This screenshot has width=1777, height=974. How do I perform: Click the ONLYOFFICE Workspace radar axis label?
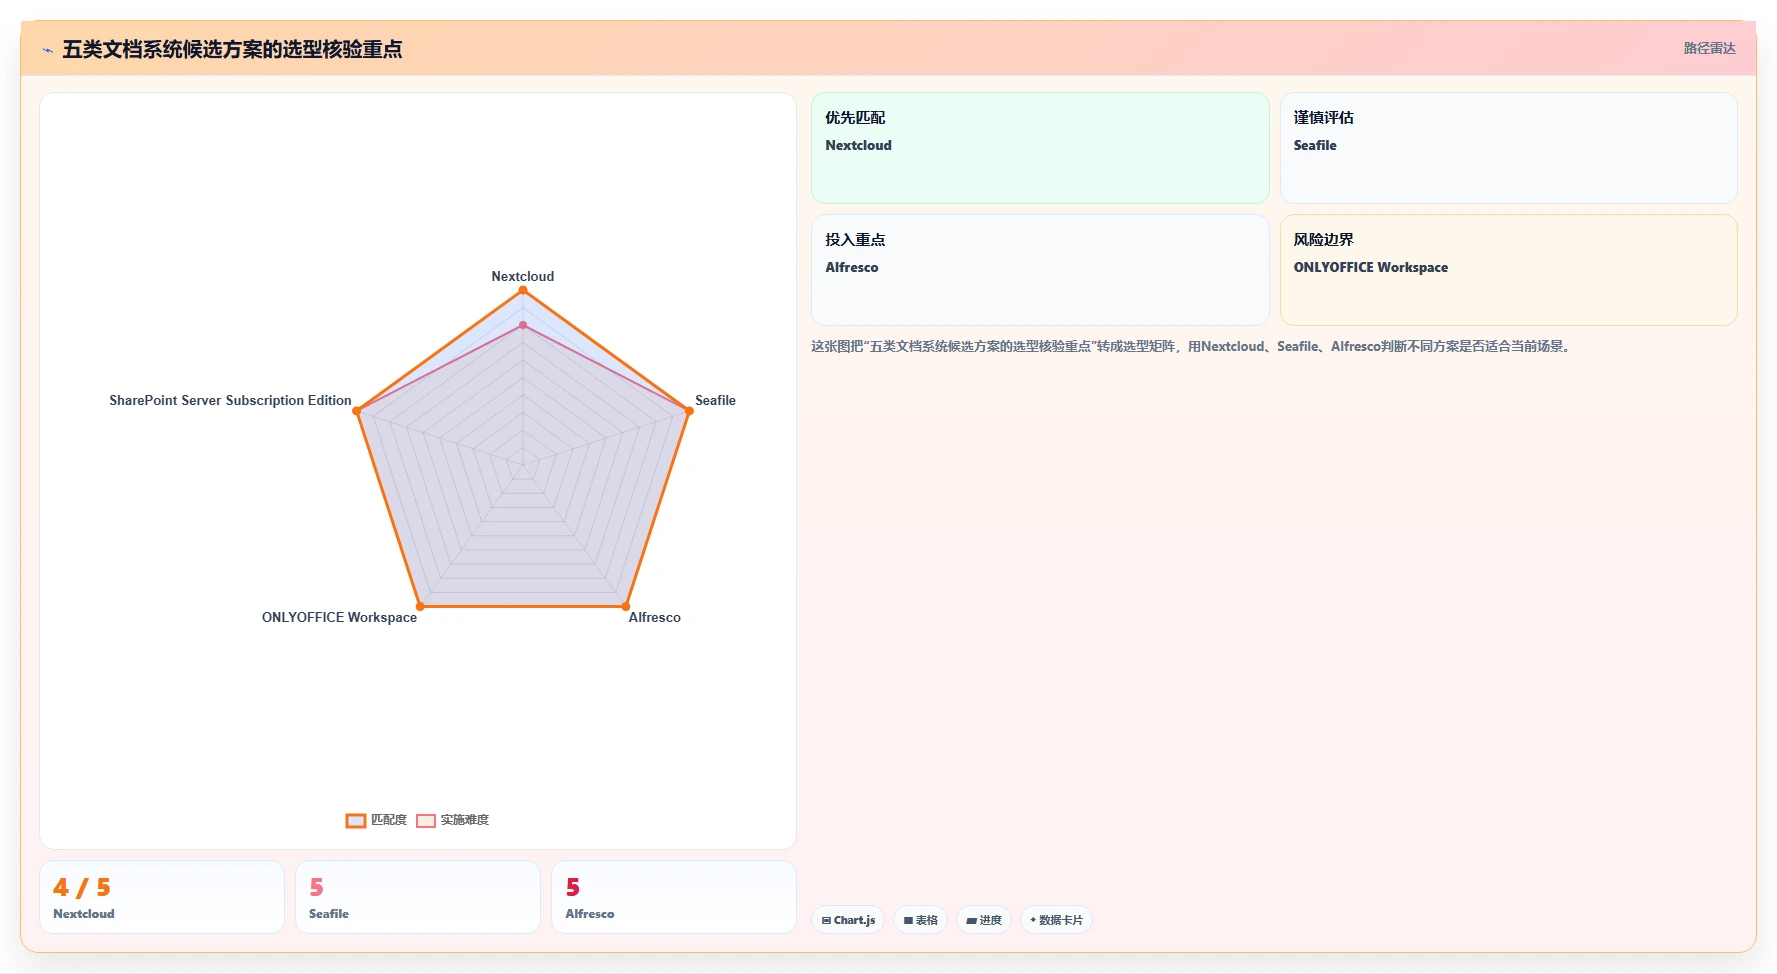(x=339, y=617)
